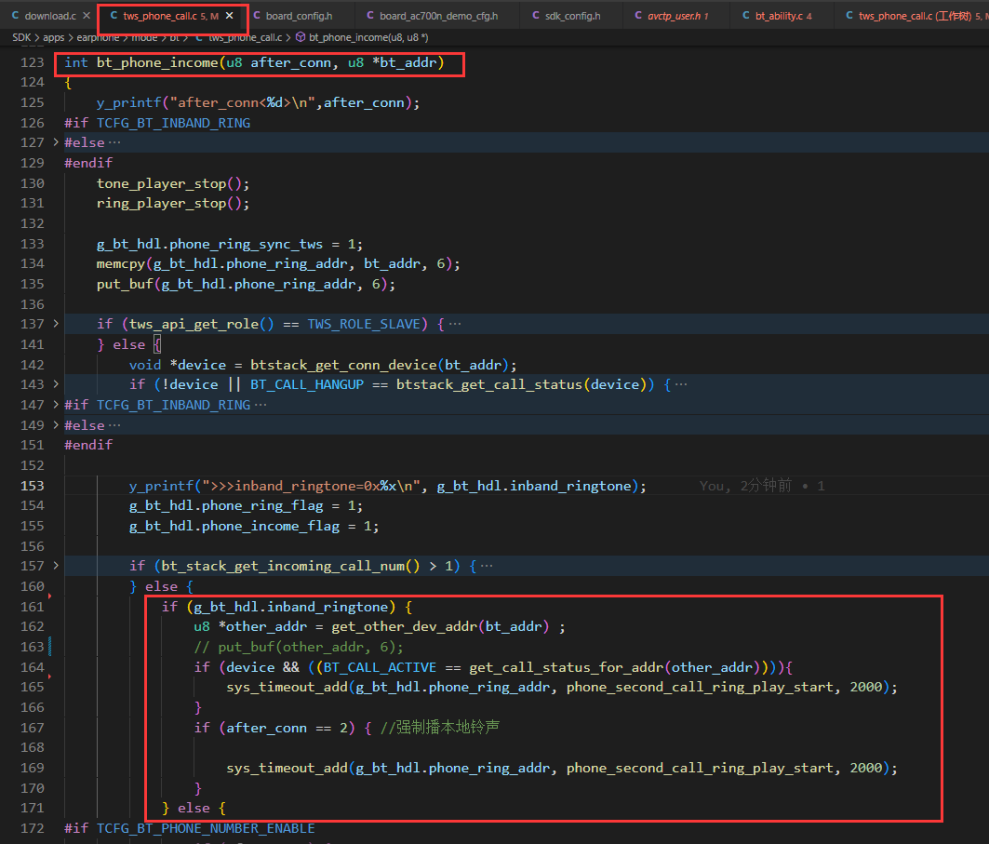
Task: Unfold the #else block at line 149
Action: (56, 425)
